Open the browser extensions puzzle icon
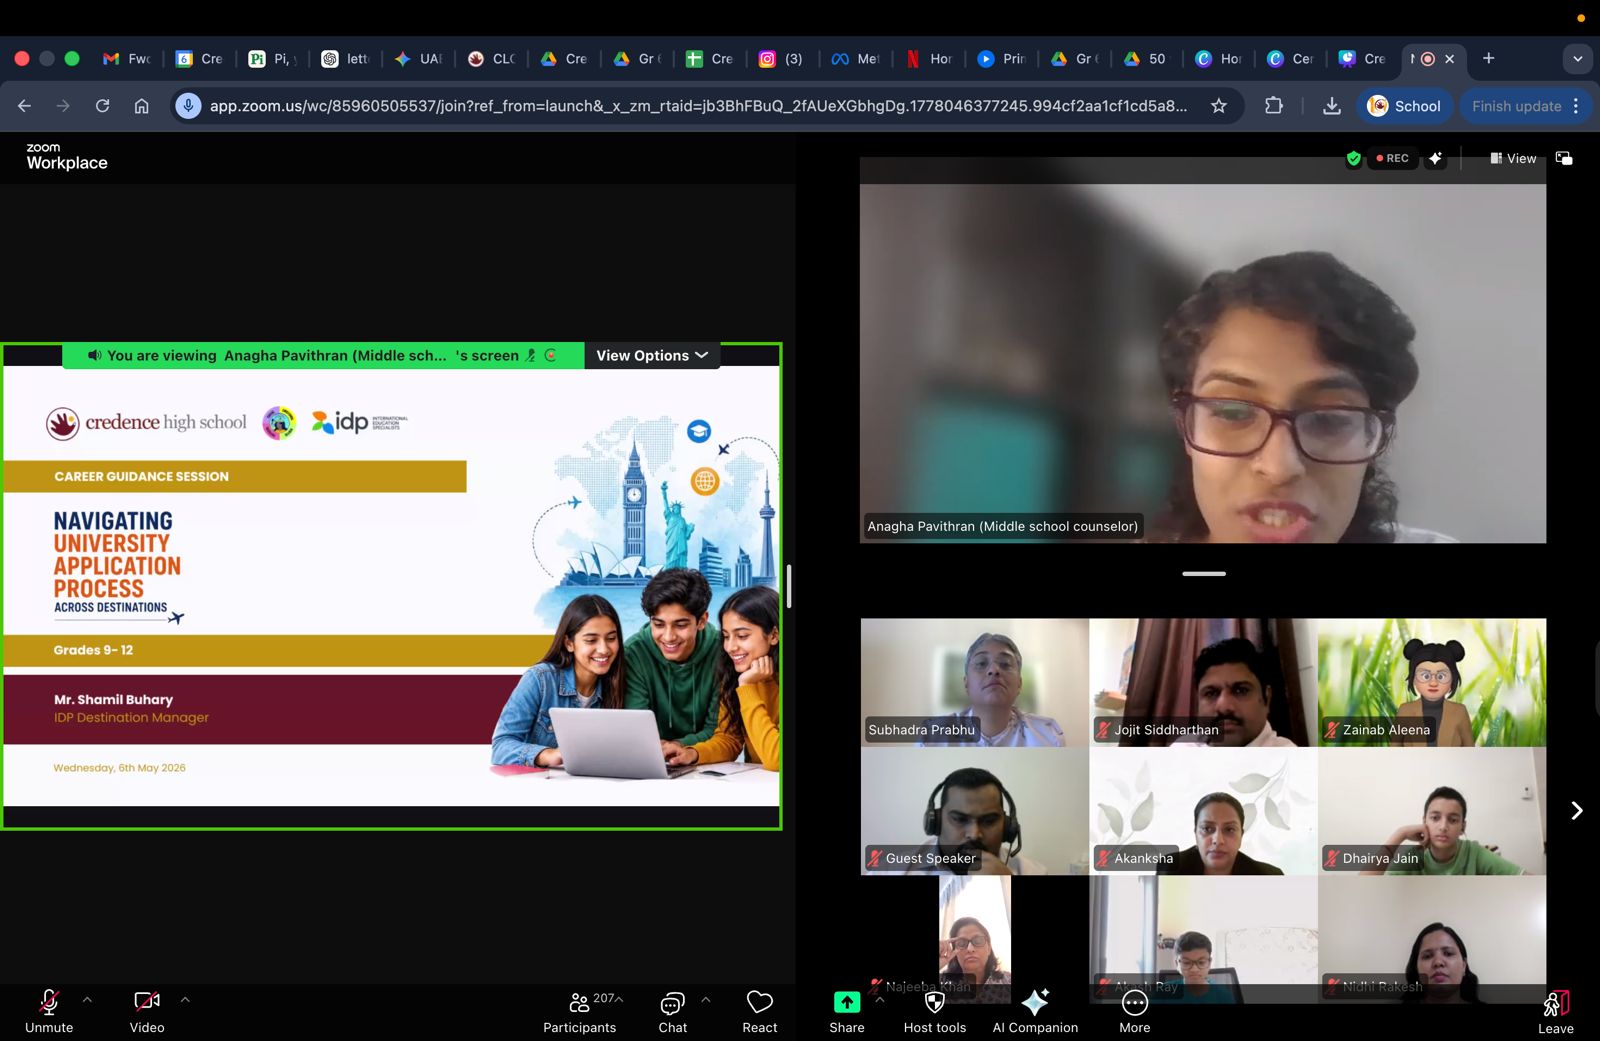Image resolution: width=1600 pixels, height=1041 pixels. (1273, 106)
